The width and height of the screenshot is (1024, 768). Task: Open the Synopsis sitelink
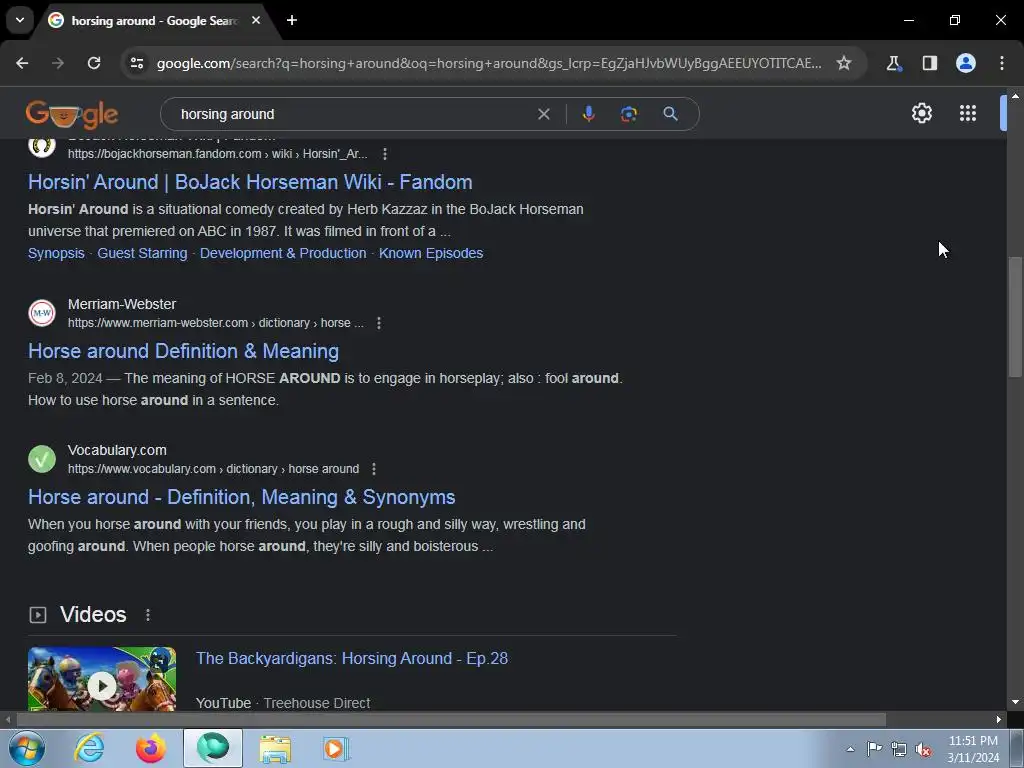[56, 253]
